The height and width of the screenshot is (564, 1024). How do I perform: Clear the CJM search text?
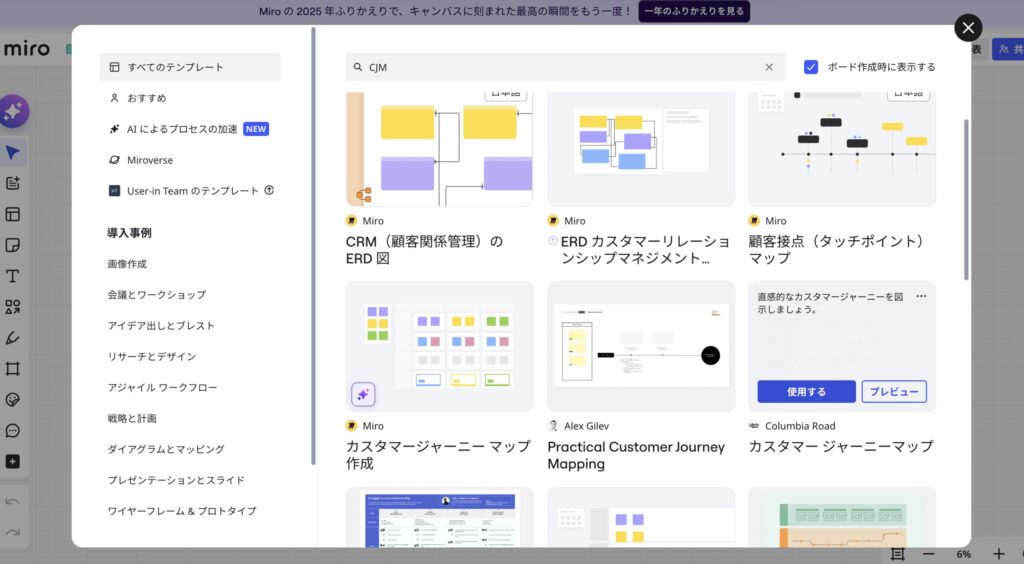coord(769,67)
